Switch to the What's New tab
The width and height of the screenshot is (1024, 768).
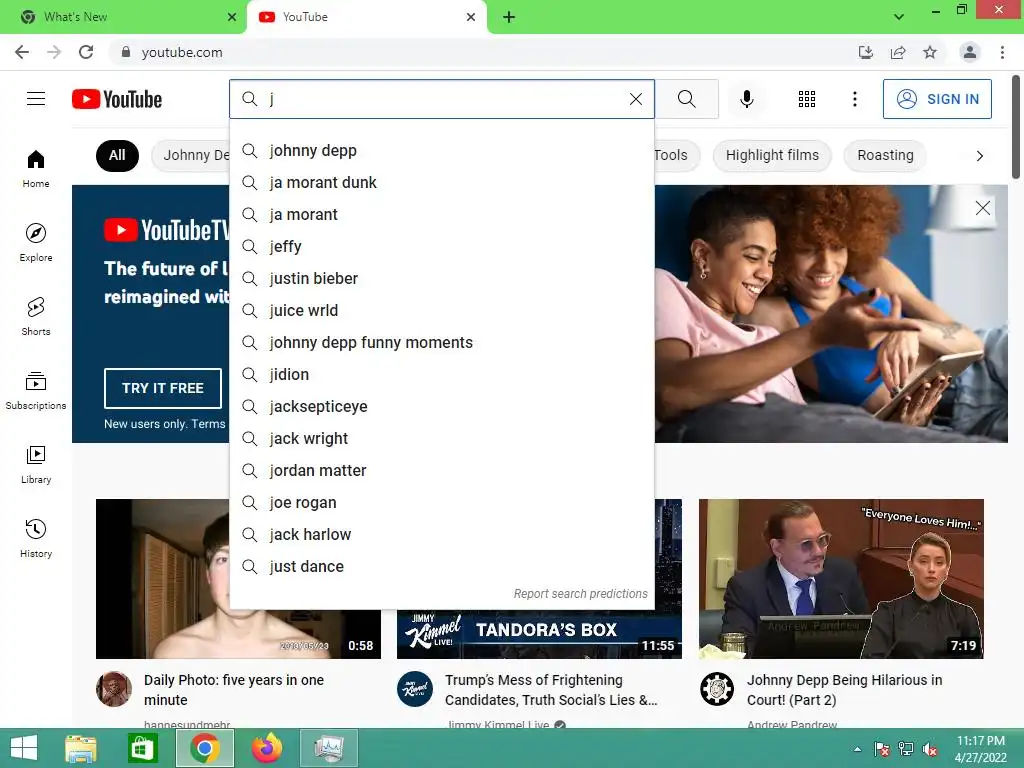[122, 17]
